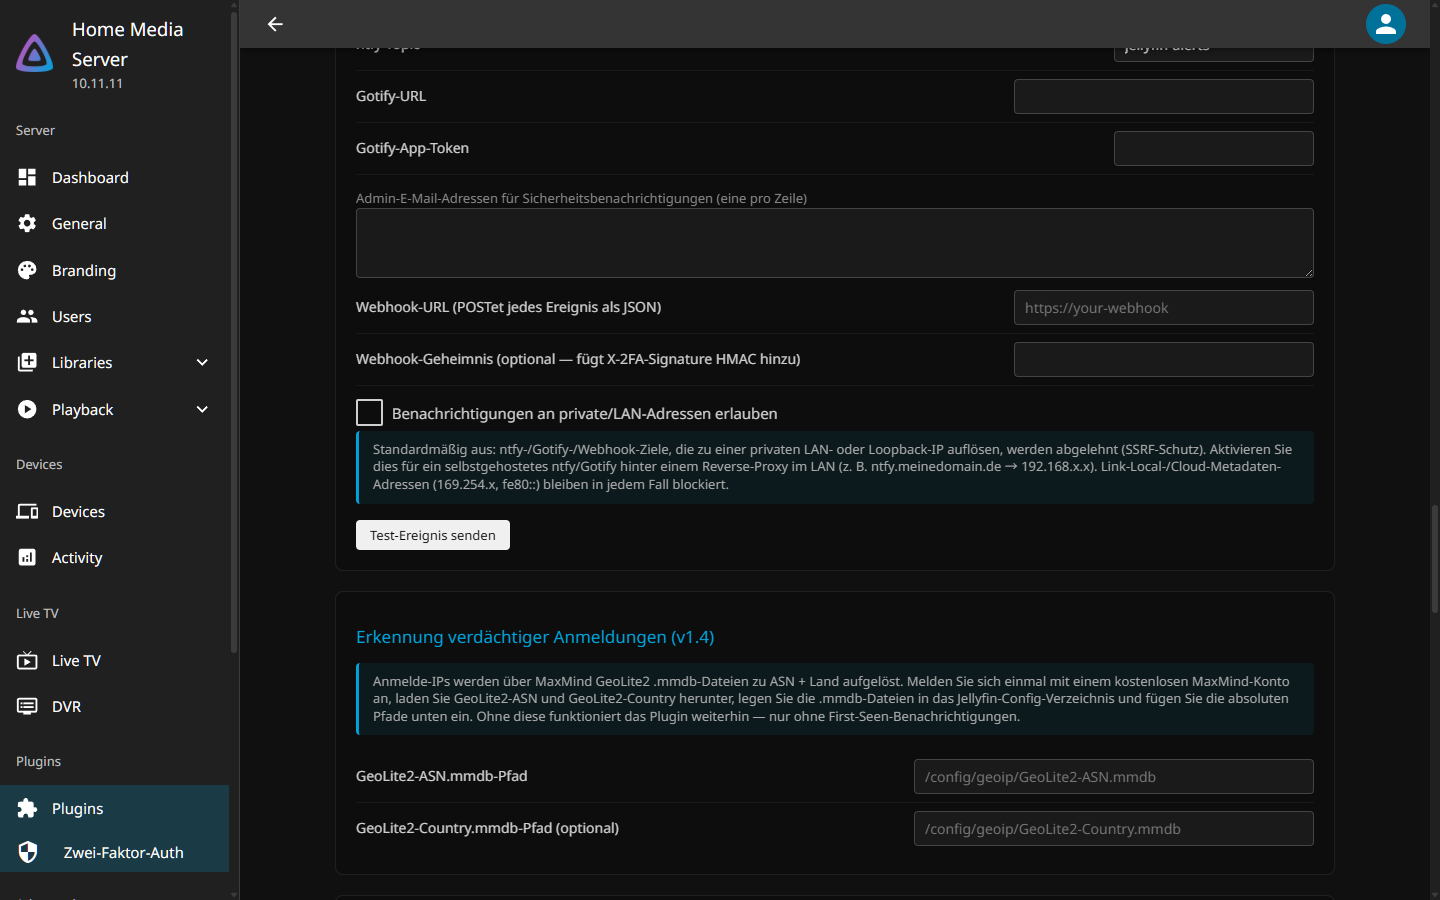Click the Admin-E-Mail-Adressen text area

[835, 243]
